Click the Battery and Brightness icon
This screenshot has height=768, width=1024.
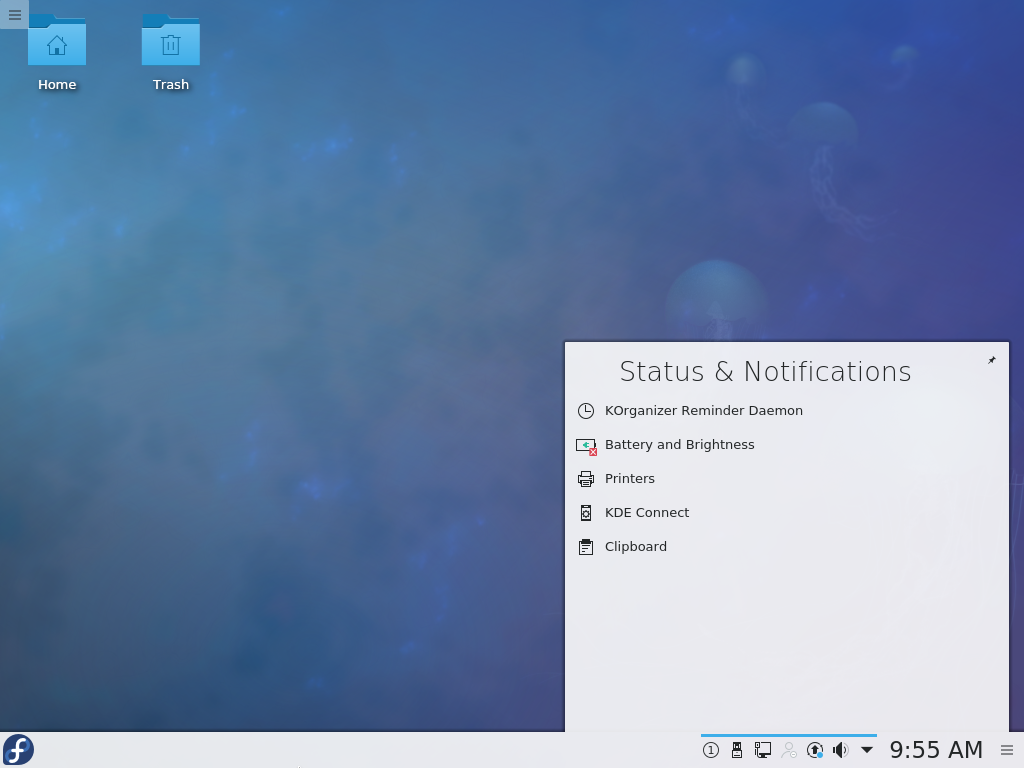click(x=586, y=446)
